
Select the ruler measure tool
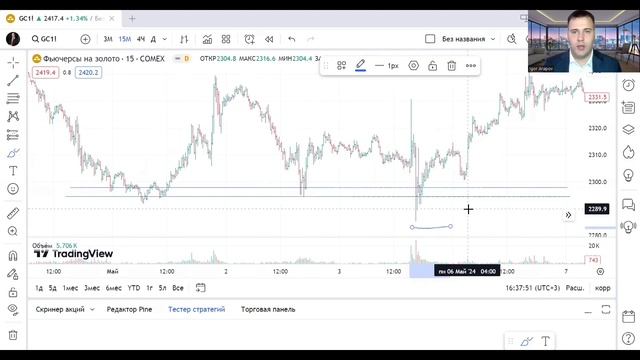click(13, 213)
